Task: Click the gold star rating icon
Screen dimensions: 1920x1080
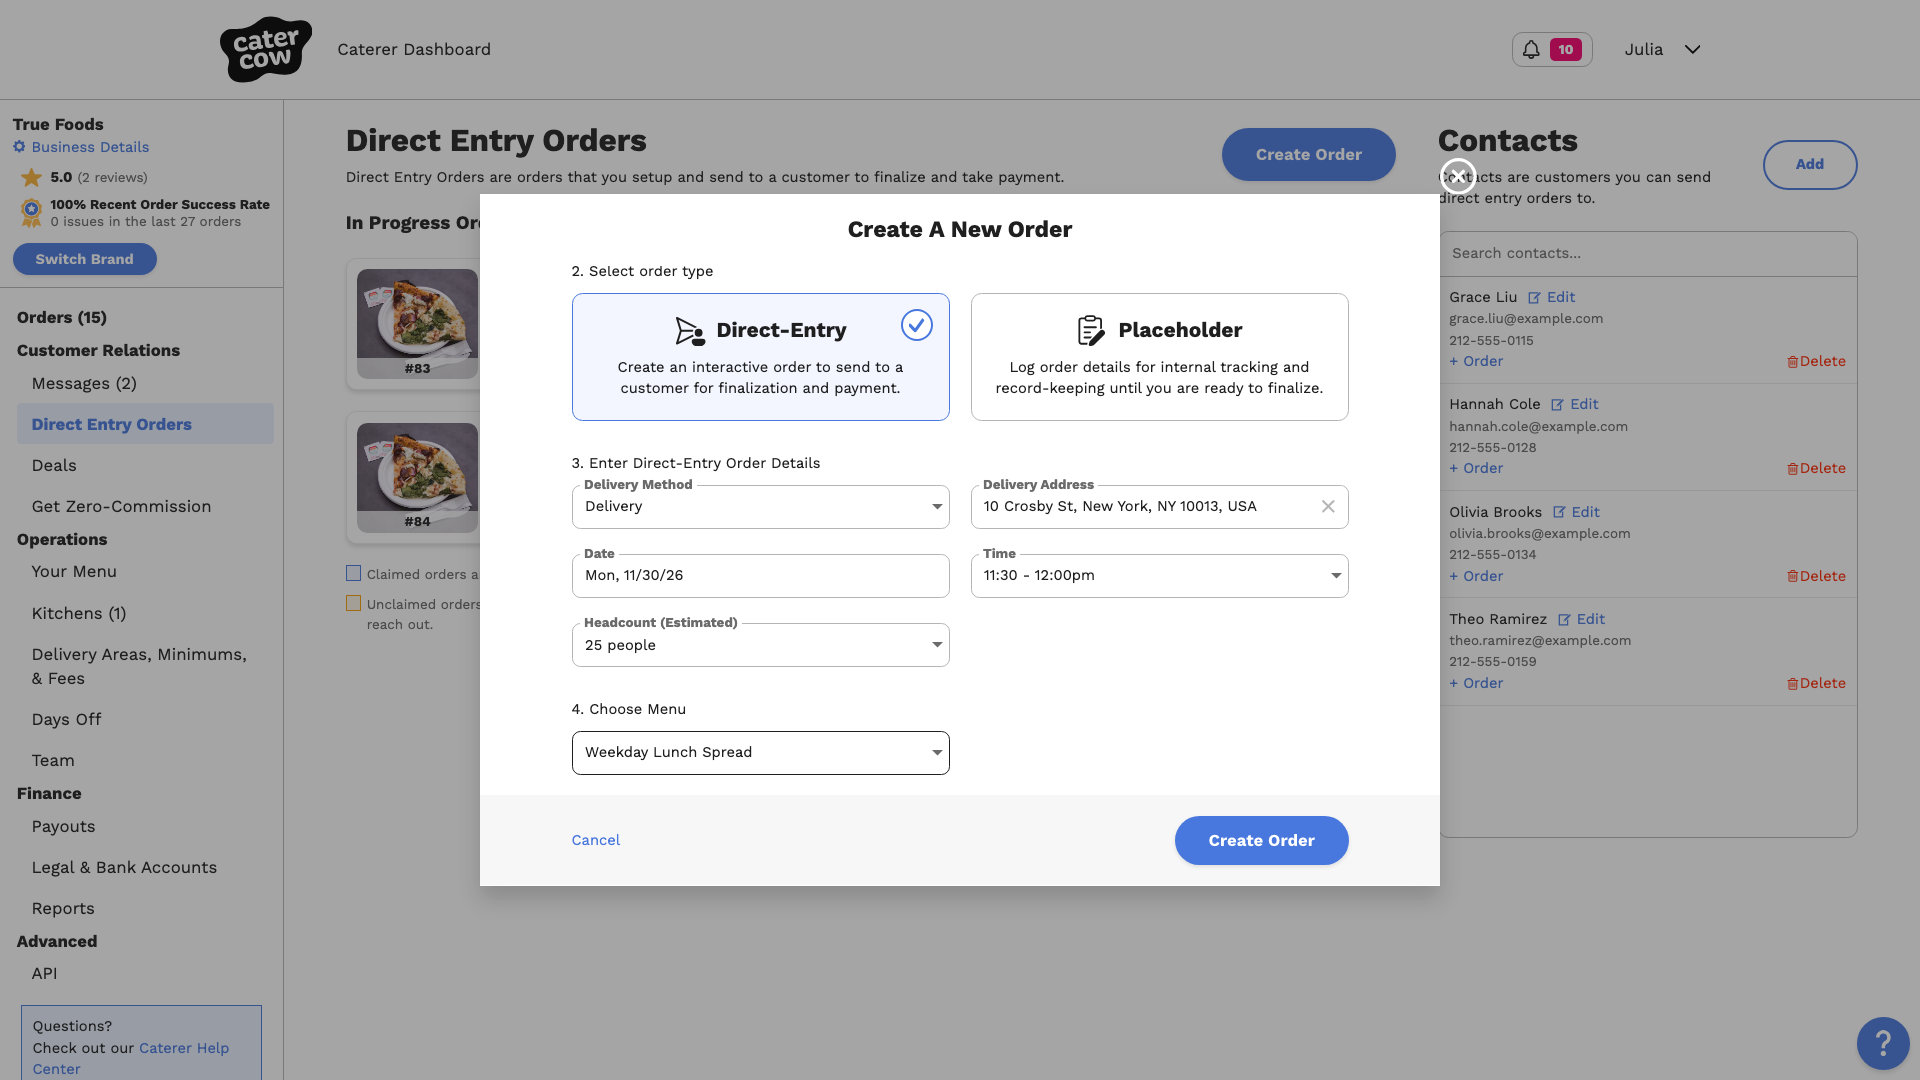Action: 31,177
